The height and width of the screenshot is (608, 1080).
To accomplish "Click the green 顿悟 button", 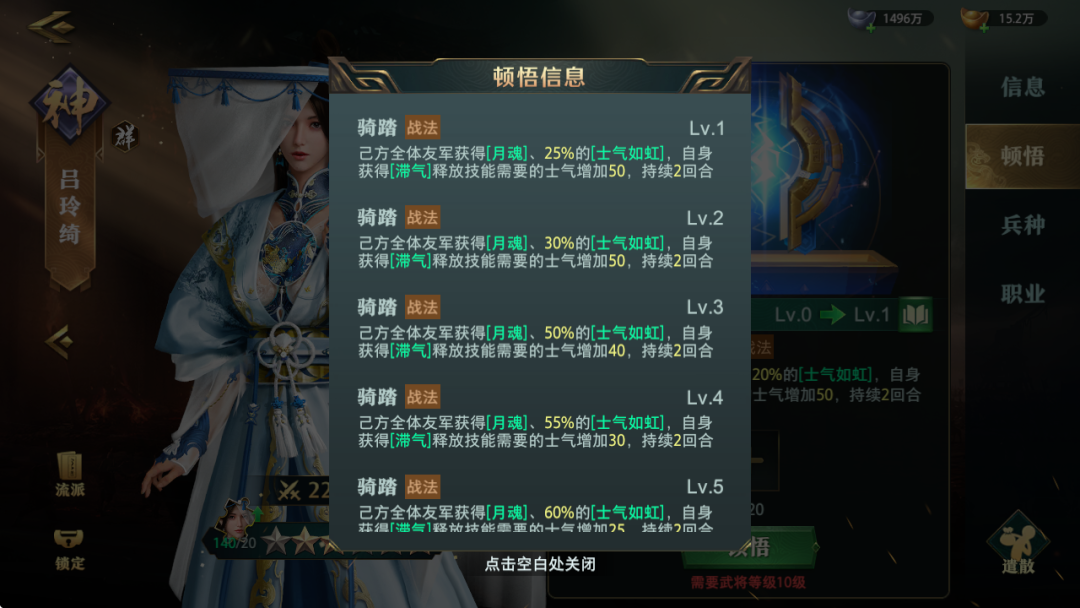I will (x=749, y=547).
